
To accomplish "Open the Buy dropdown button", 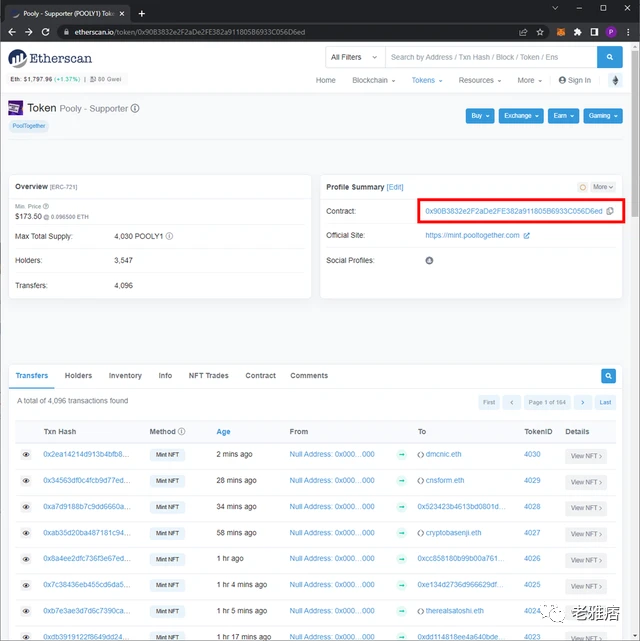I will [480, 116].
